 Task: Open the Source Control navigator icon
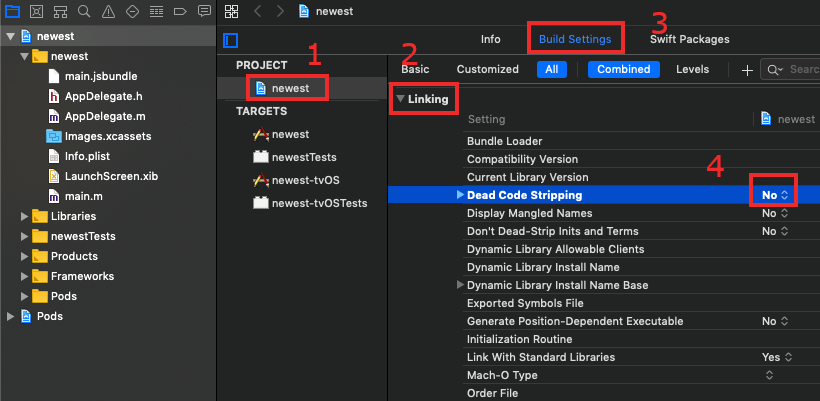coord(36,11)
